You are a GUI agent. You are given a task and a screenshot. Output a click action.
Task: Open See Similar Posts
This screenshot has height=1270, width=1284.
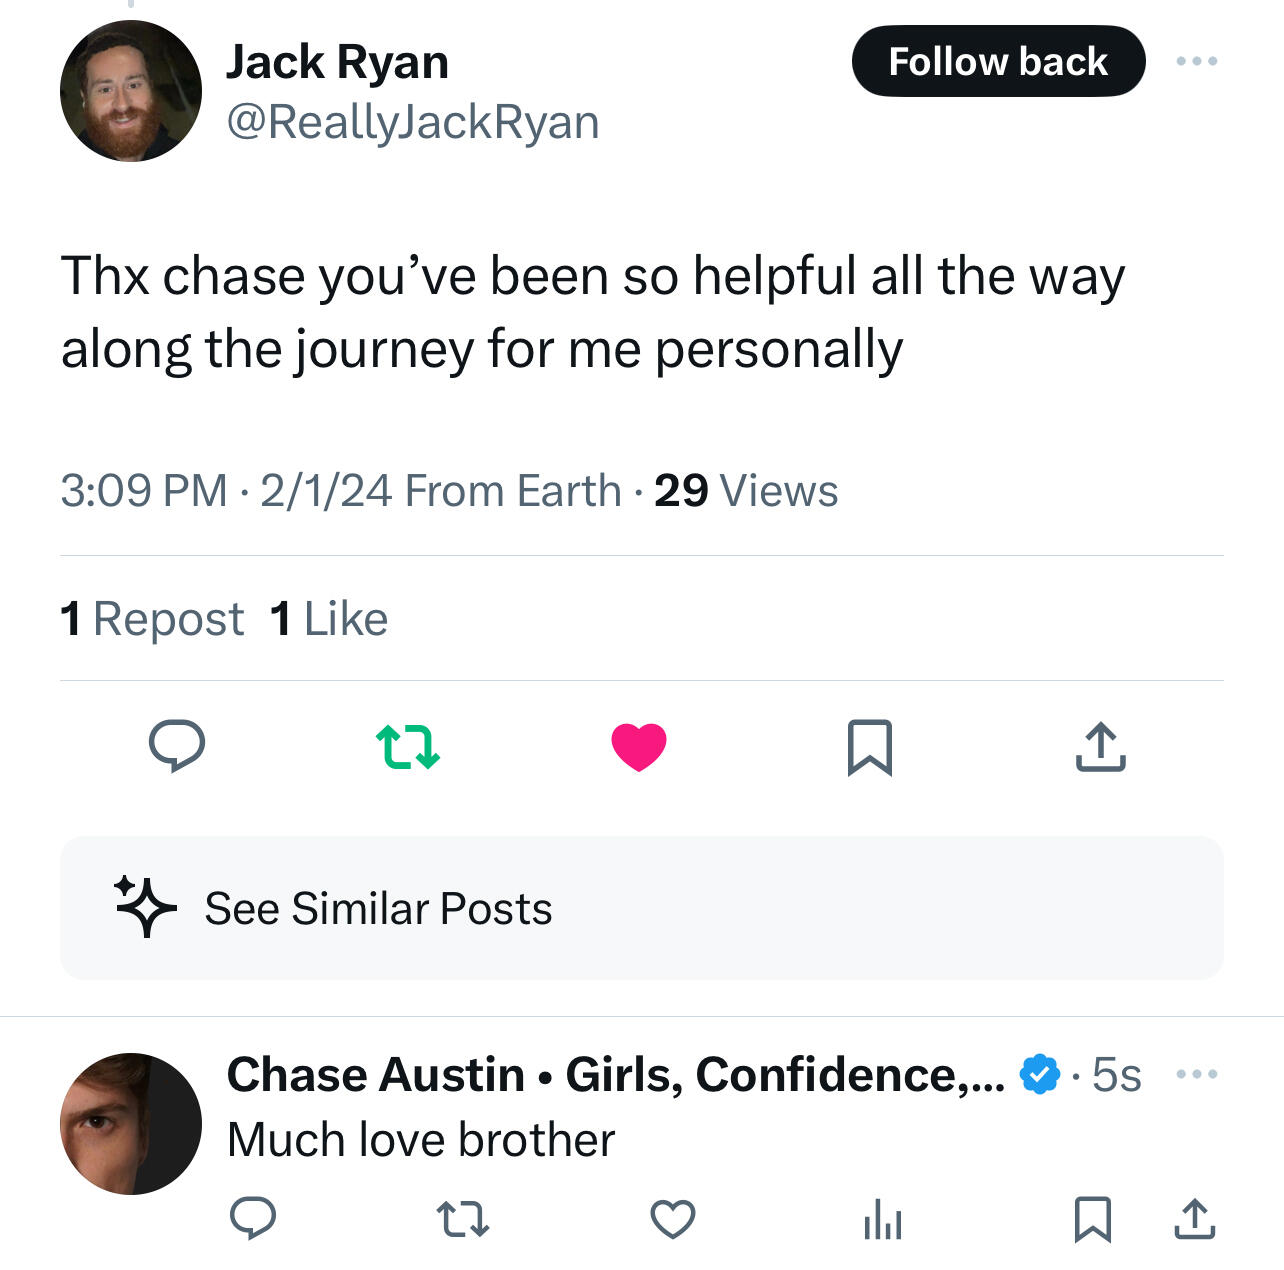click(x=378, y=909)
